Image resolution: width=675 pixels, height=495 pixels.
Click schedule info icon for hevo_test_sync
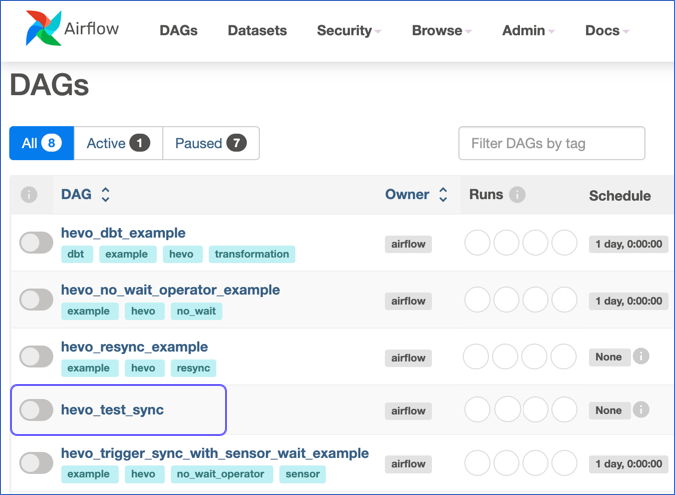[641, 410]
